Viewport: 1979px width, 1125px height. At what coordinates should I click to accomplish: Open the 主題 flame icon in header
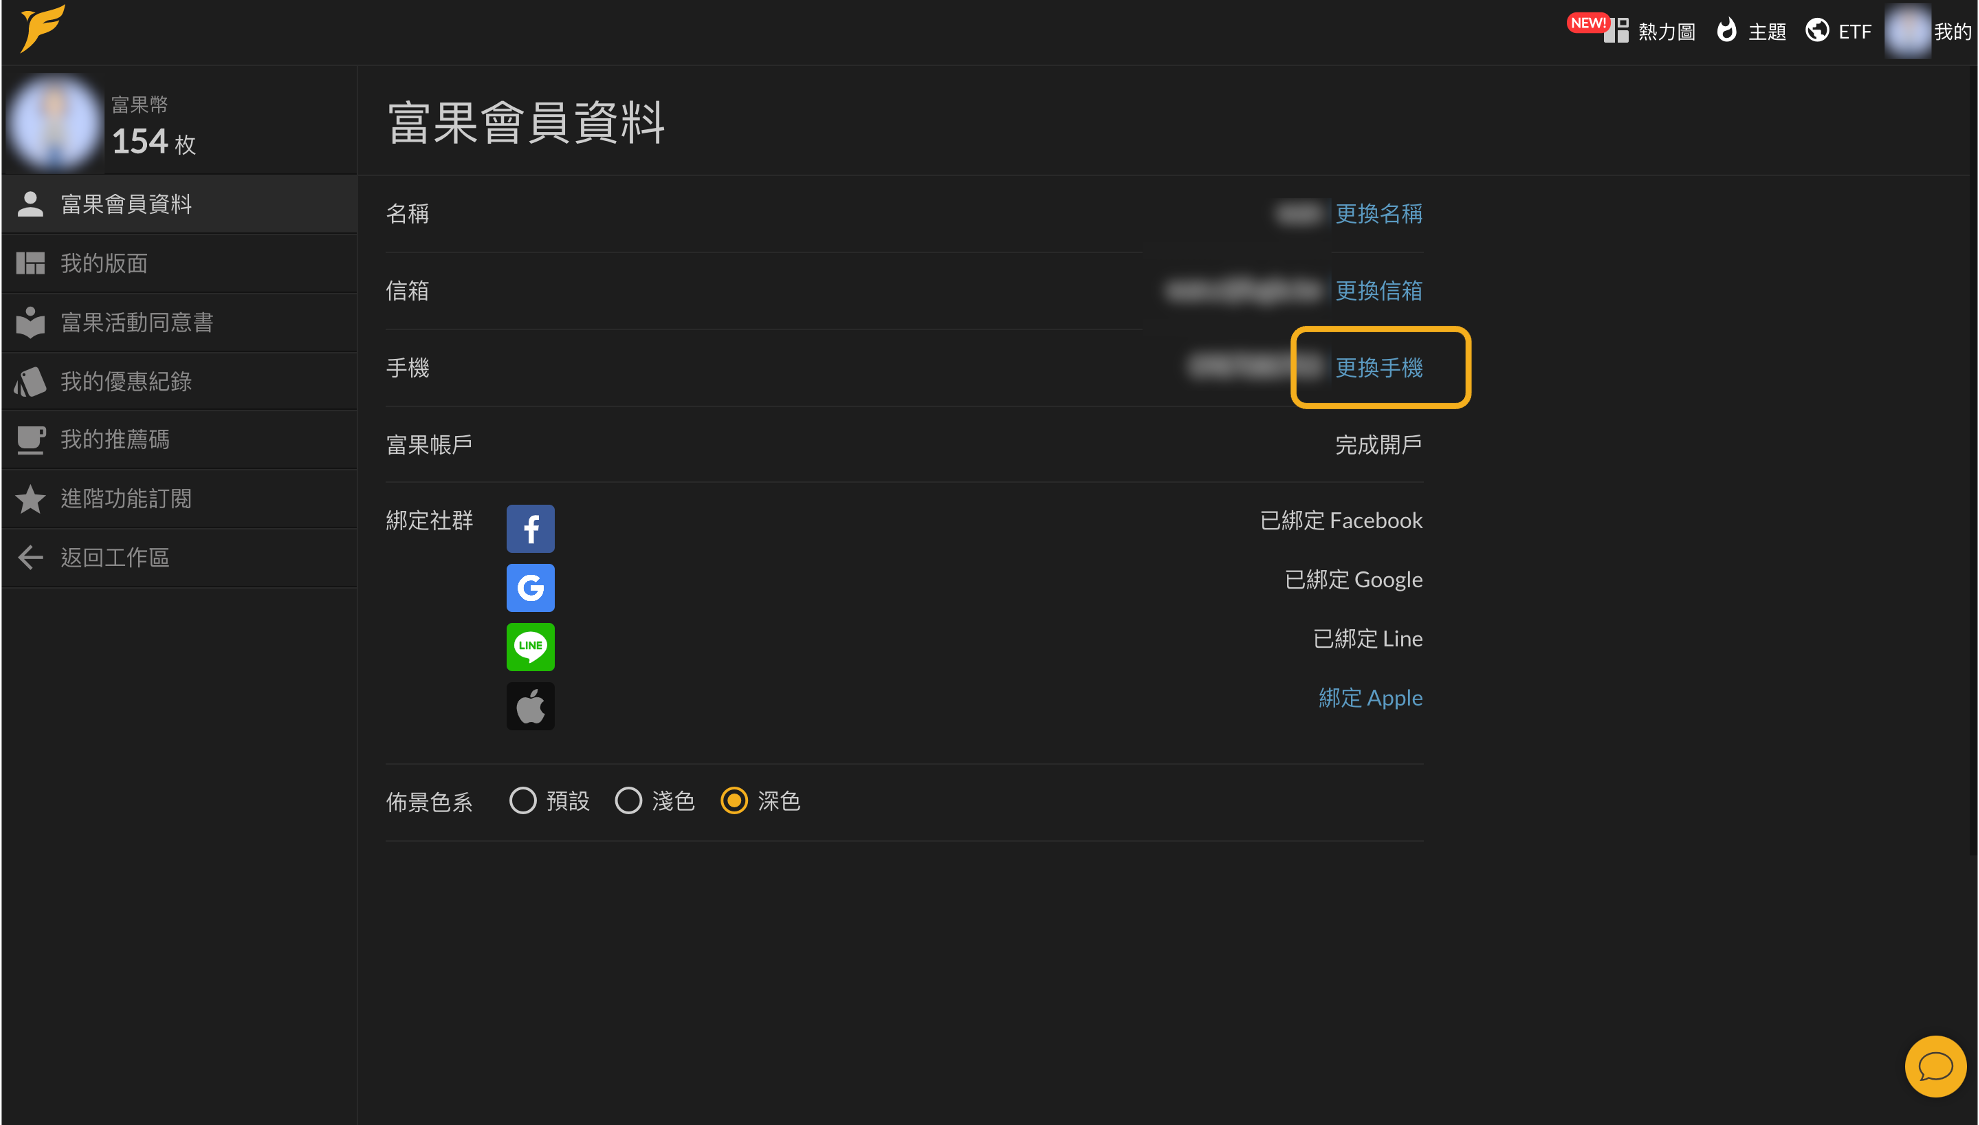click(x=1726, y=31)
